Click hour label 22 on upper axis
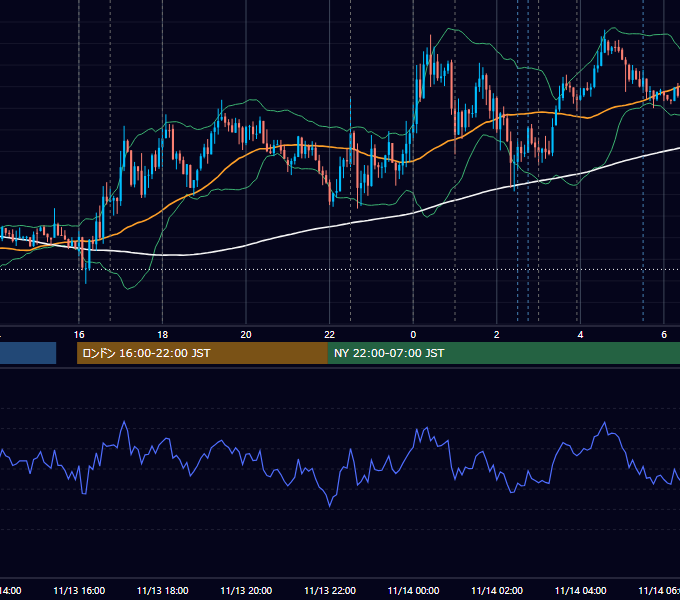This screenshot has height=600, width=680. (330, 335)
